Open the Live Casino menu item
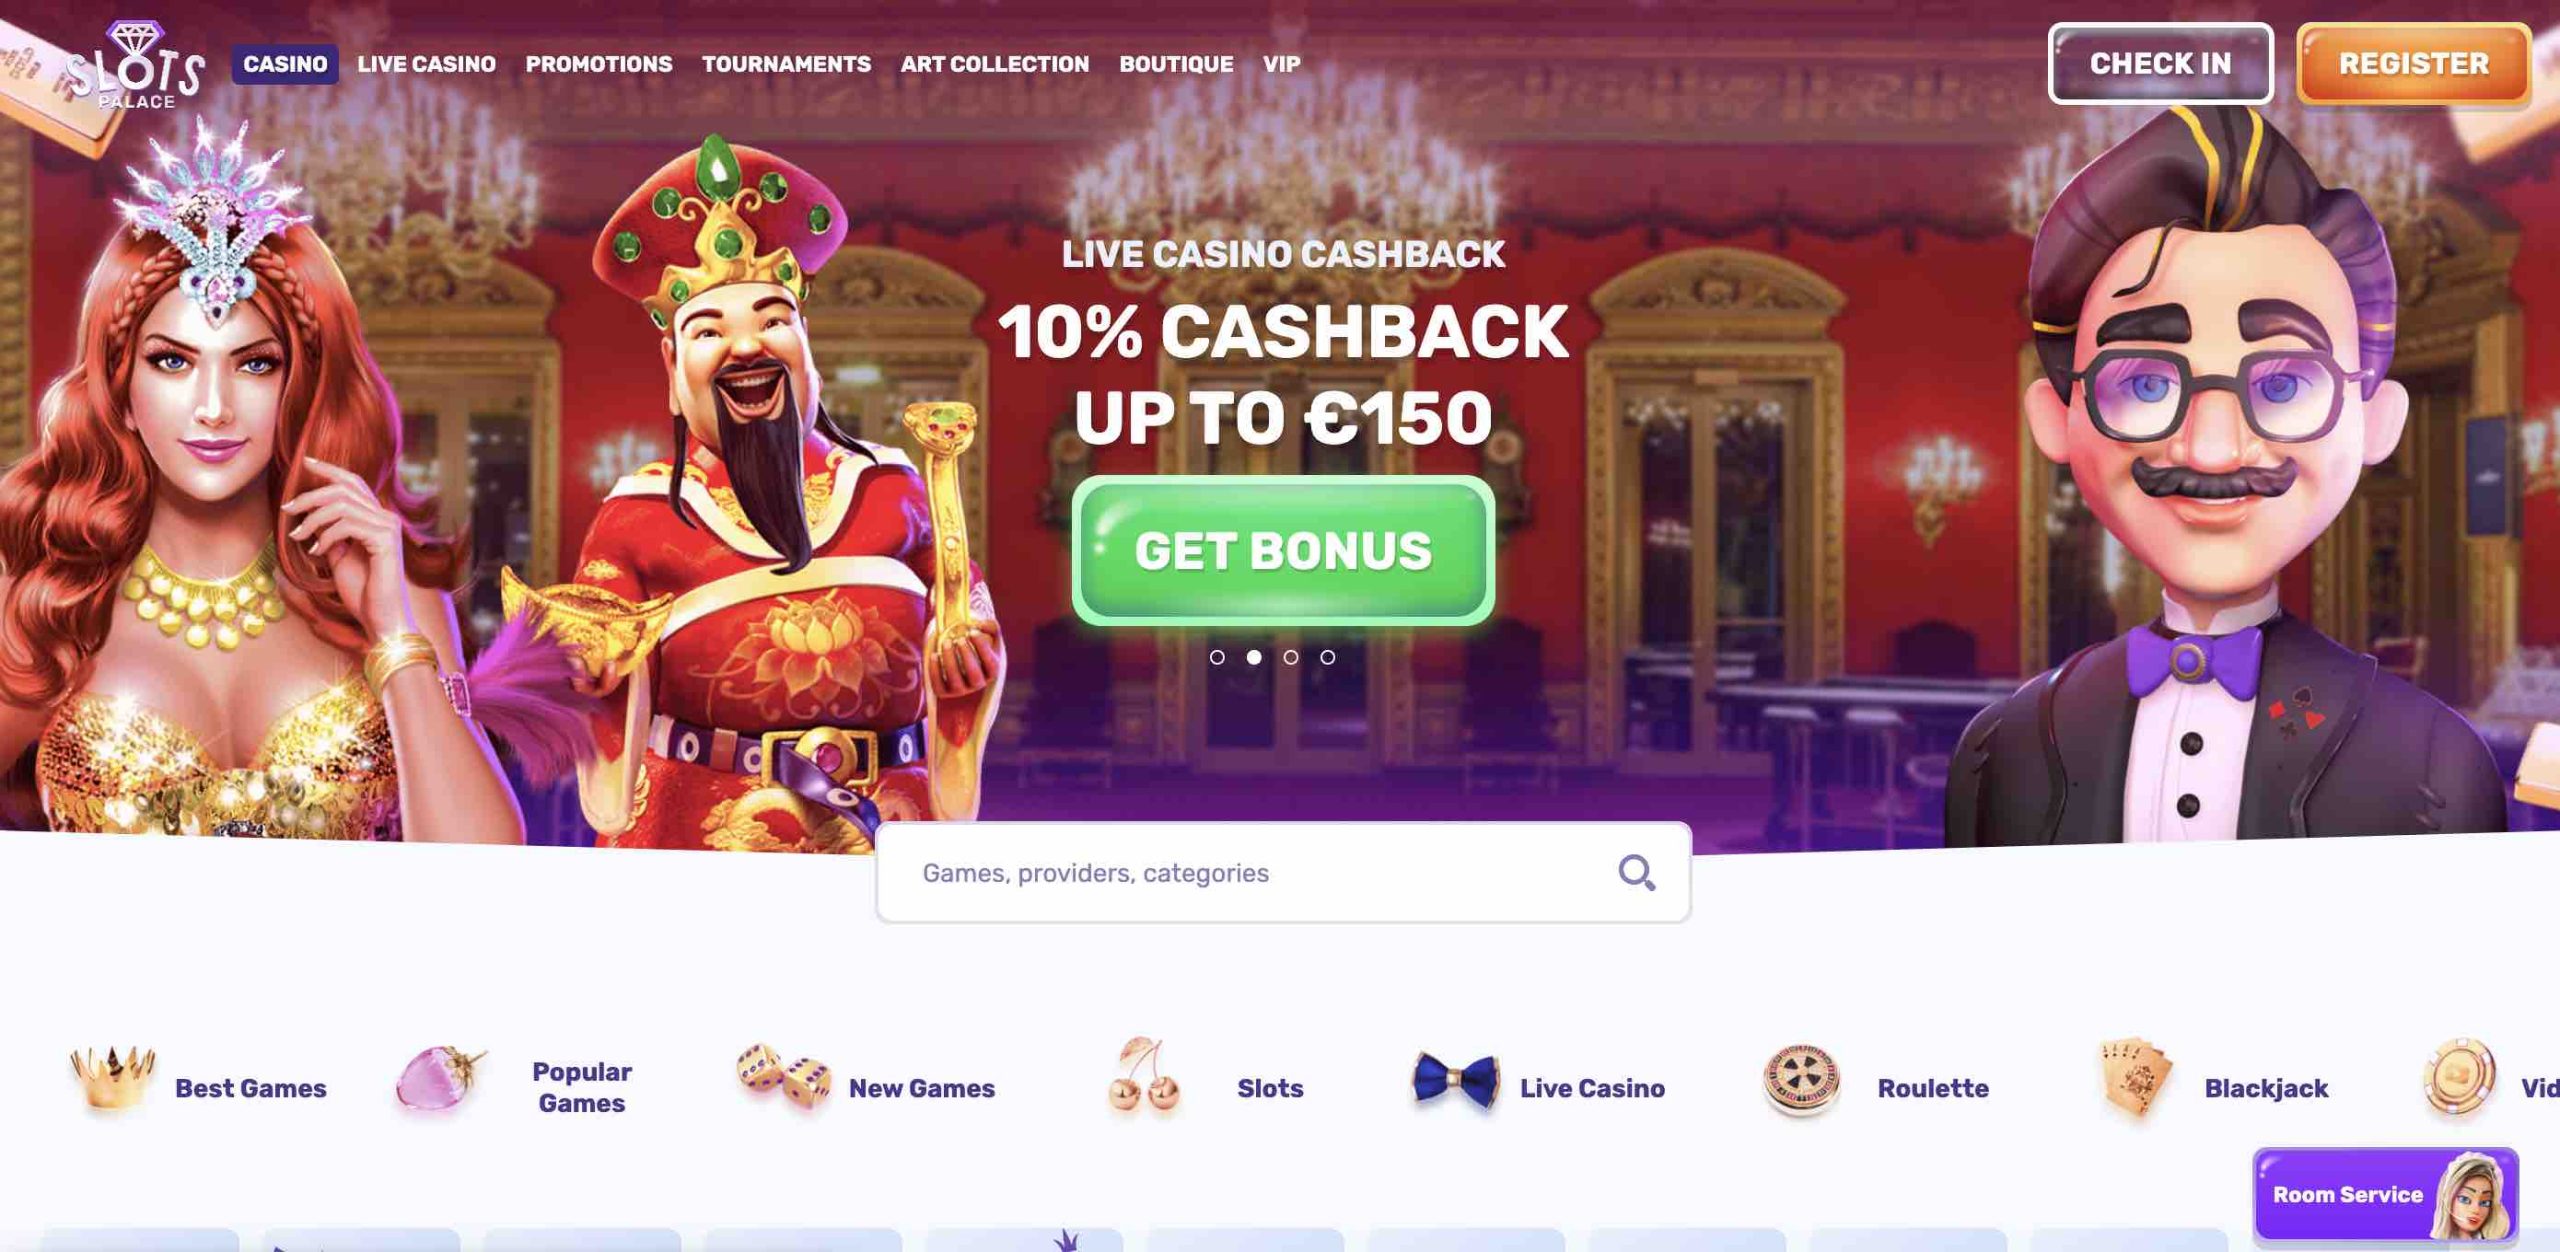This screenshot has width=2560, height=1252. 427,64
